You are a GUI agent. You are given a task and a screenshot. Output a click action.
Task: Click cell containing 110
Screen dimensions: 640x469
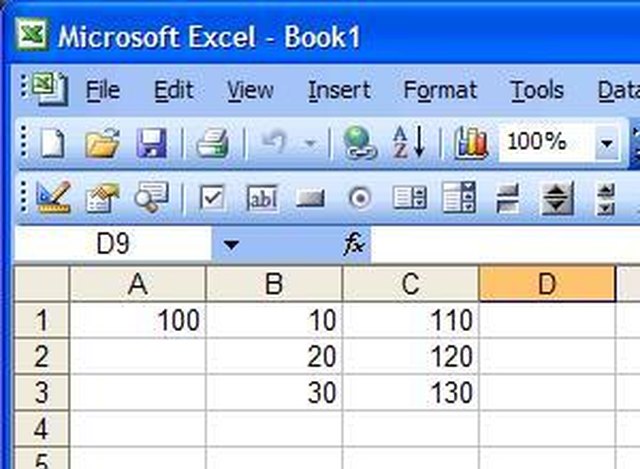[x=411, y=320]
